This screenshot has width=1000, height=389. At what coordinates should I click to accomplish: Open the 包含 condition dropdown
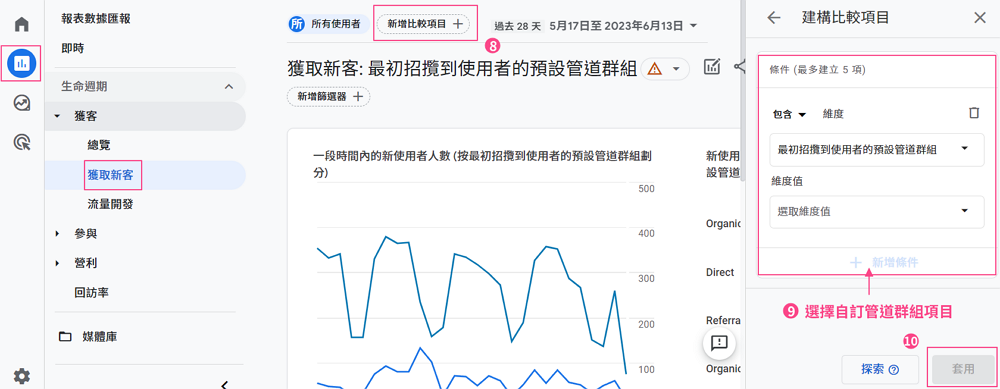pyautogui.click(x=790, y=114)
